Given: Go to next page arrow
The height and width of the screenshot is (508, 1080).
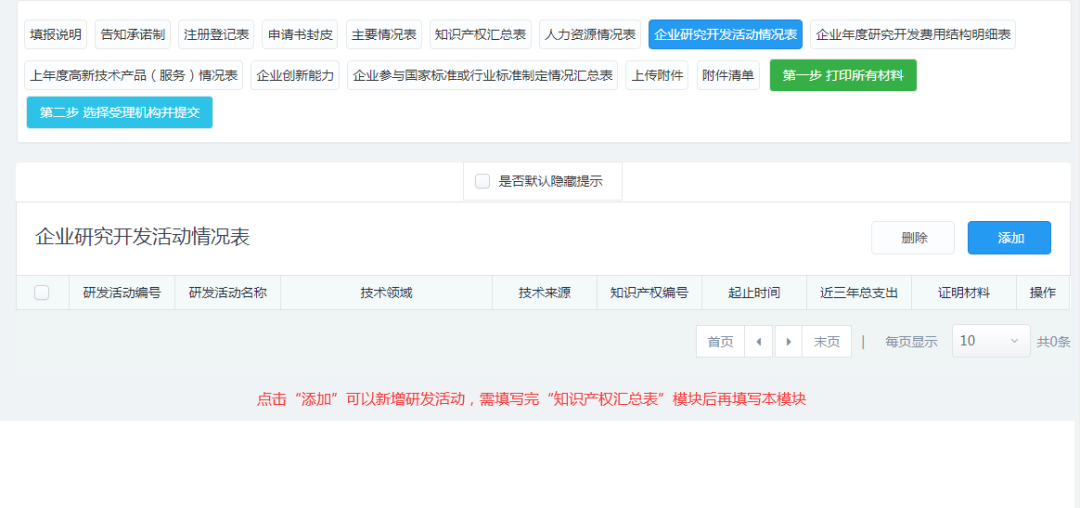Looking at the screenshot, I should (x=788, y=341).
